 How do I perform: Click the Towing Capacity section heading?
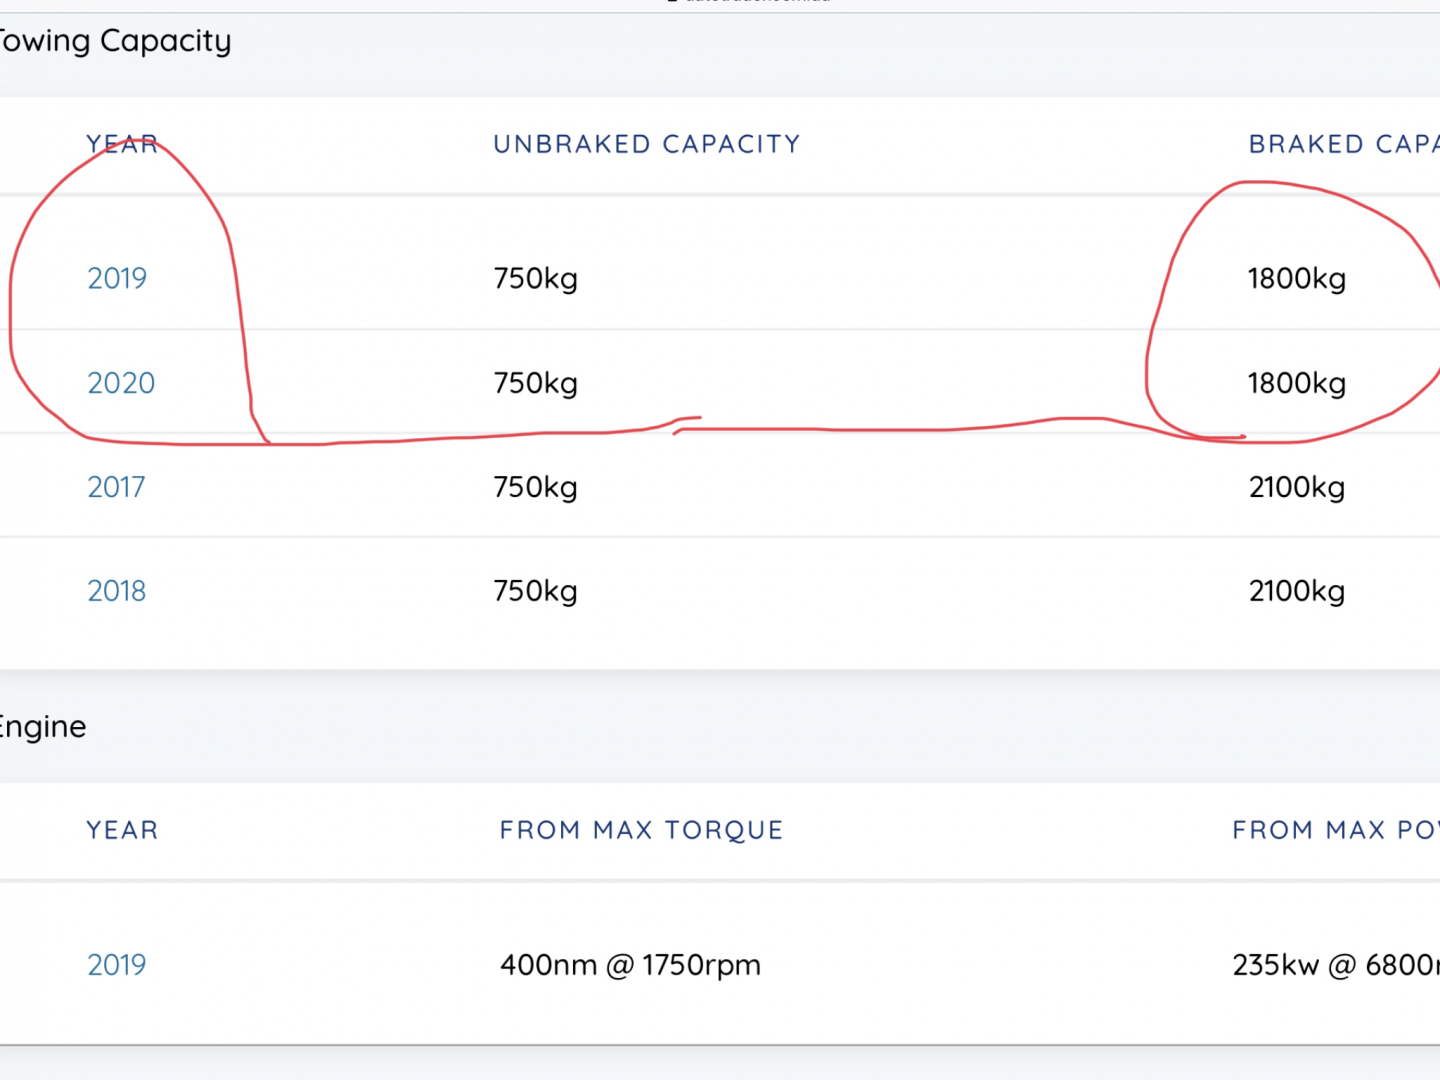coord(116,41)
